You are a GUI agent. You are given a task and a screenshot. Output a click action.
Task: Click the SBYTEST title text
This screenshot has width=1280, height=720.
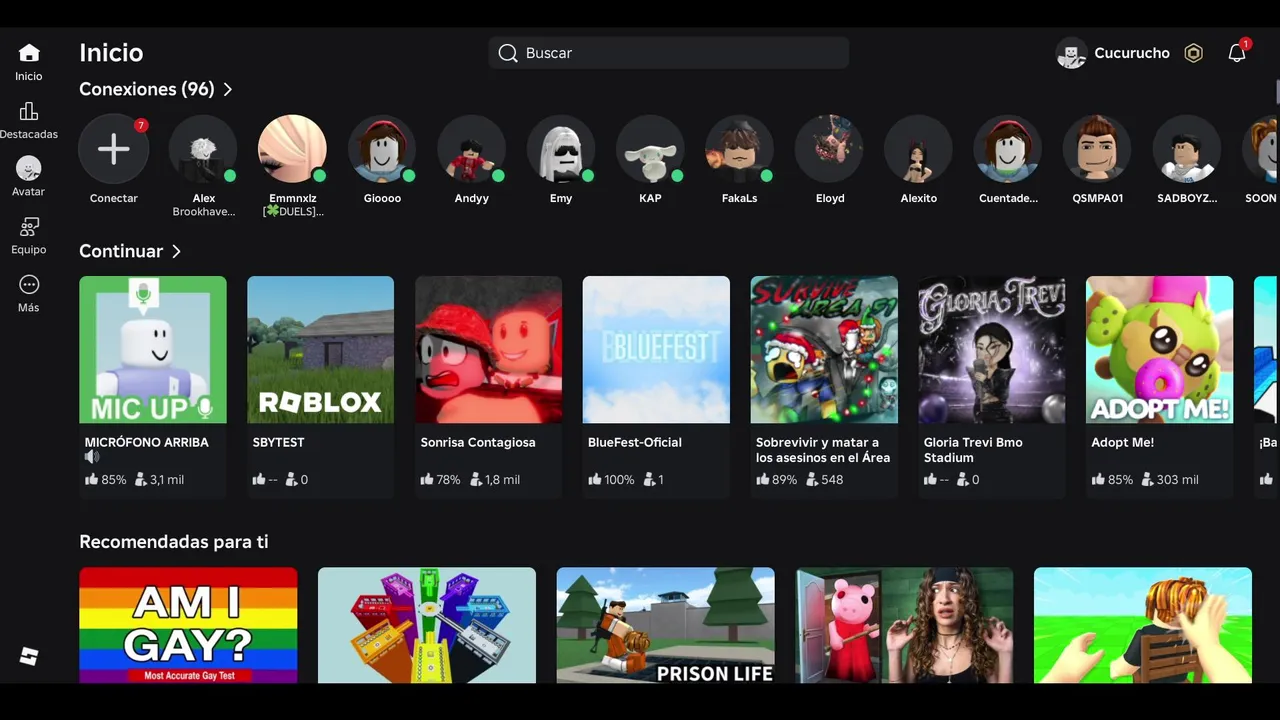point(279,442)
